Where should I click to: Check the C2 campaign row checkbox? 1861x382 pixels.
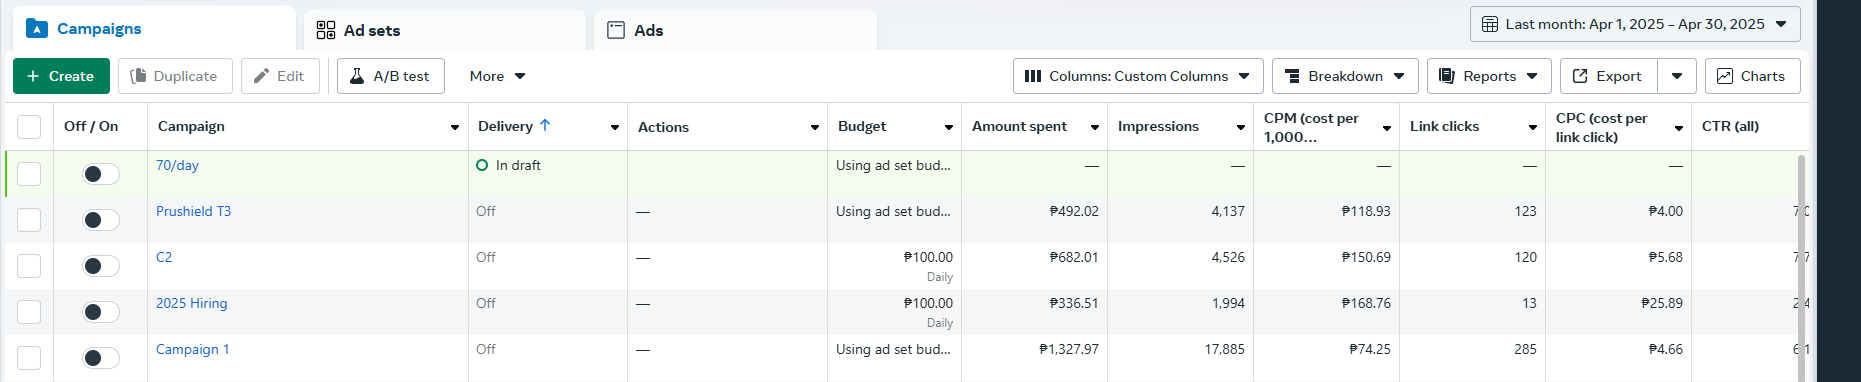(29, 266)
